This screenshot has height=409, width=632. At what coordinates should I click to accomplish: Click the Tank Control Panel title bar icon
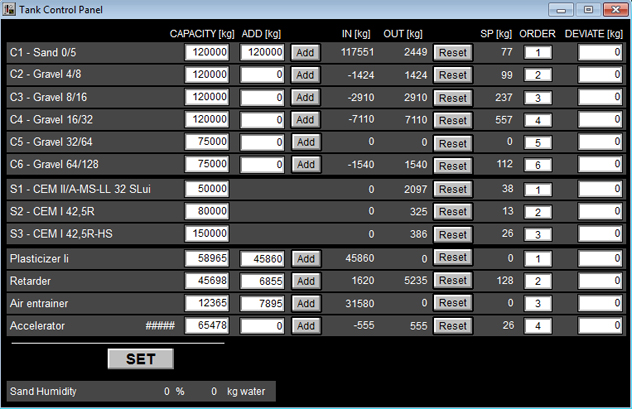click(9, 9)
